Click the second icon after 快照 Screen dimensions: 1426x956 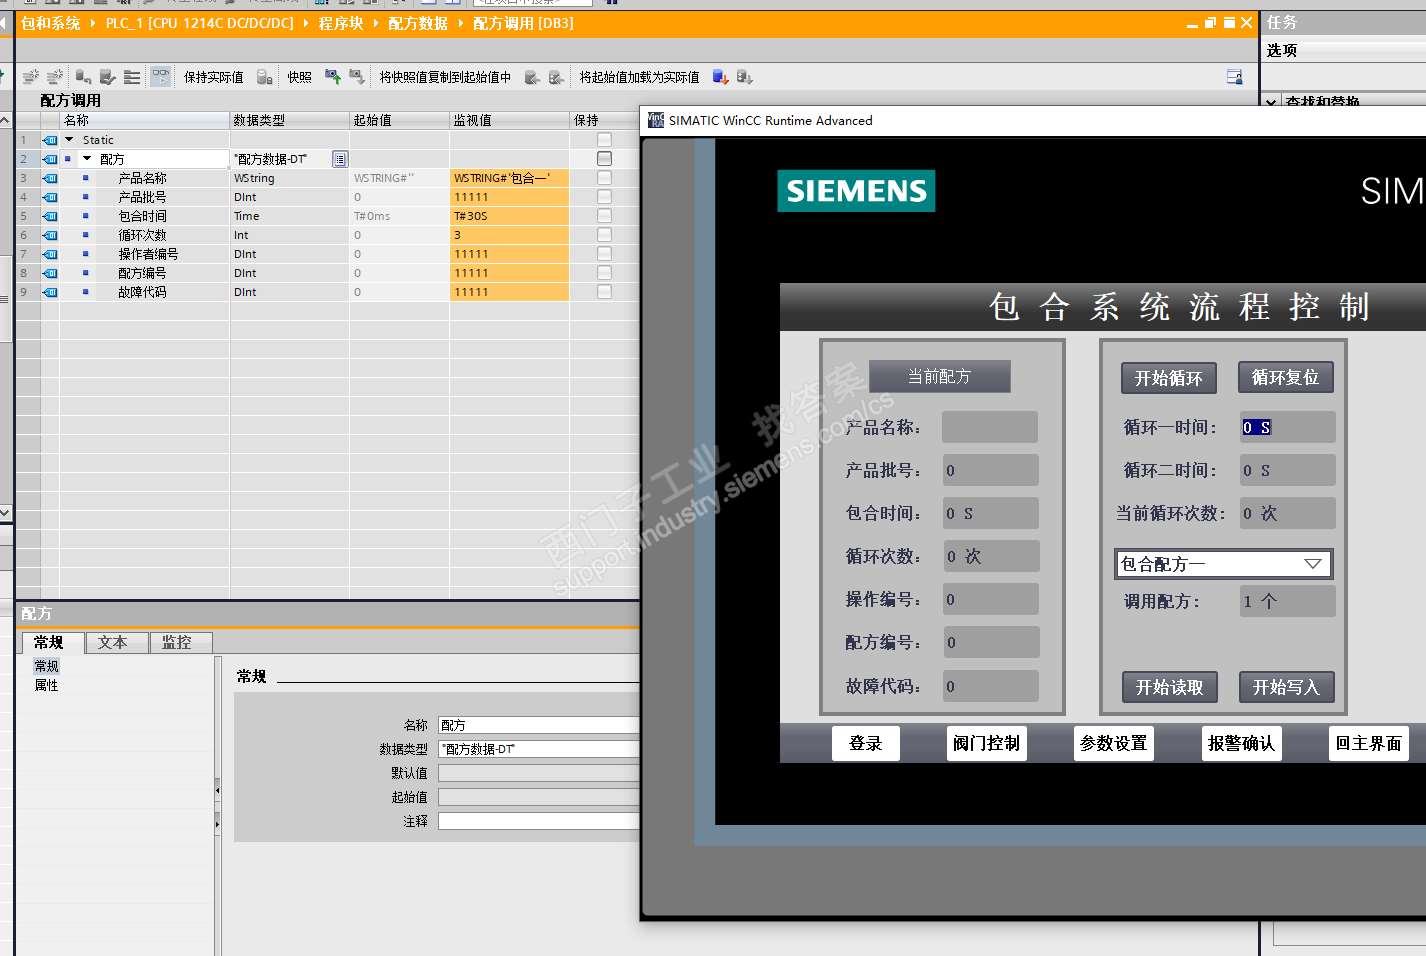[357, 77]
